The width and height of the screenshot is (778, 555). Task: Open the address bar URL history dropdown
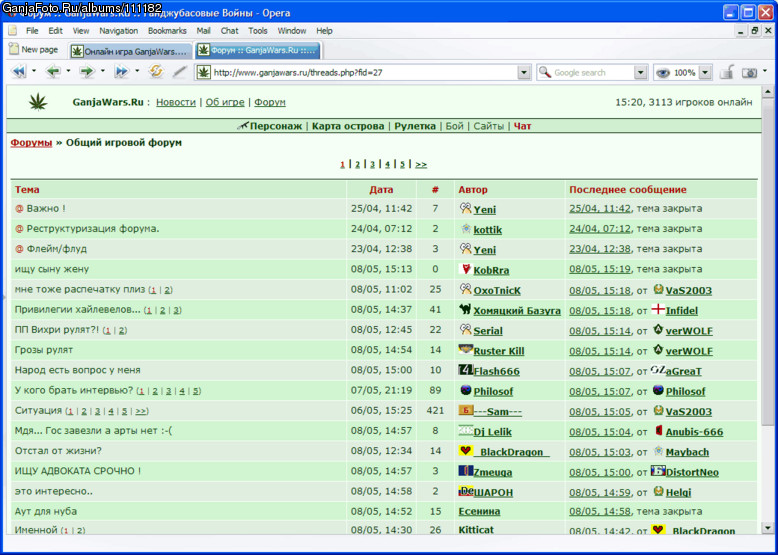tap(524, 72)
